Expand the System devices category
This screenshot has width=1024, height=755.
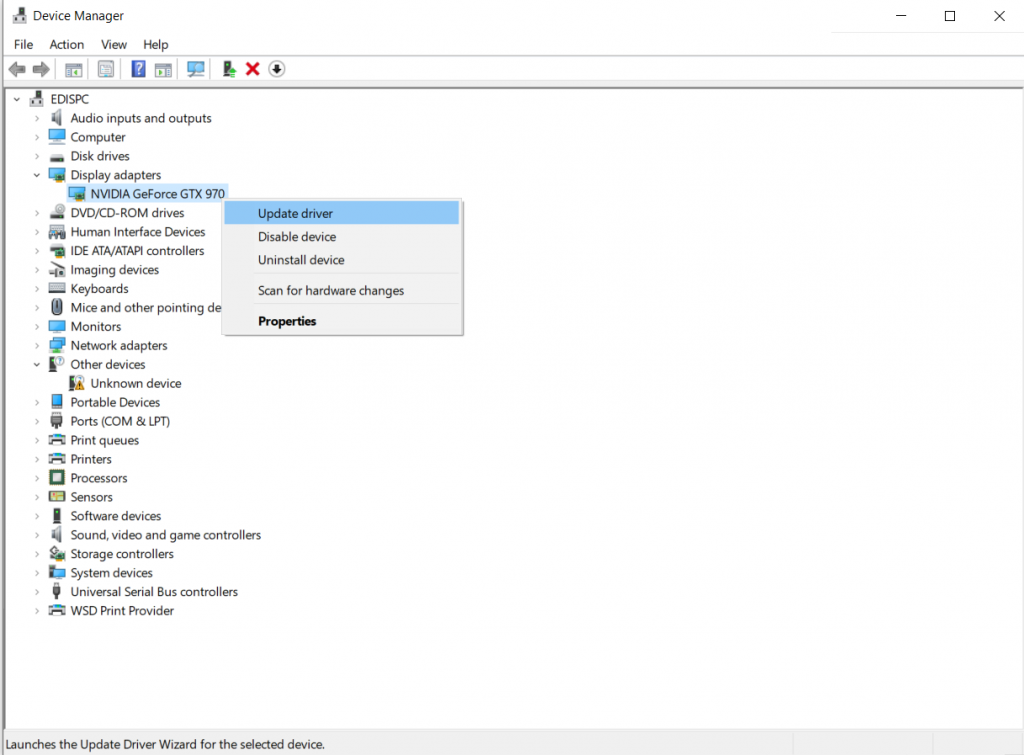pyautogui.click(x=37, y=573)
